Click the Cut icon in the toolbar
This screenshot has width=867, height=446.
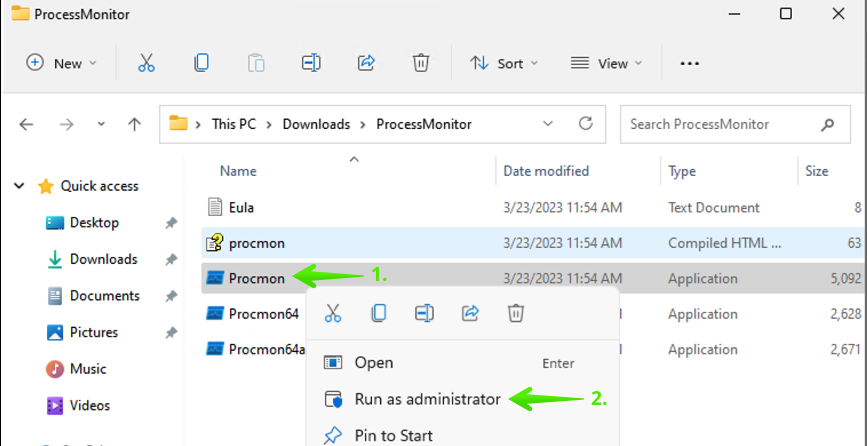146,63
